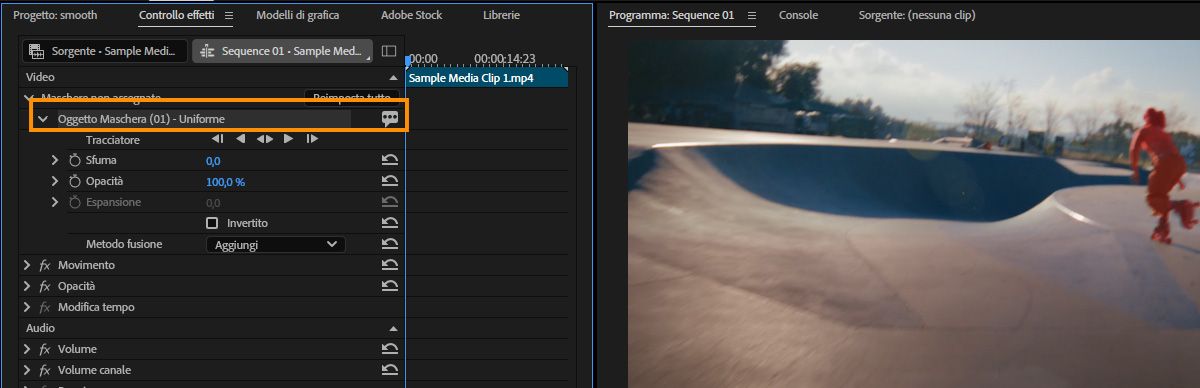This screenshot has width=1200, height=388.
Task: Open the Controllo effetti panel menu
Action: (x=228, y=15)
